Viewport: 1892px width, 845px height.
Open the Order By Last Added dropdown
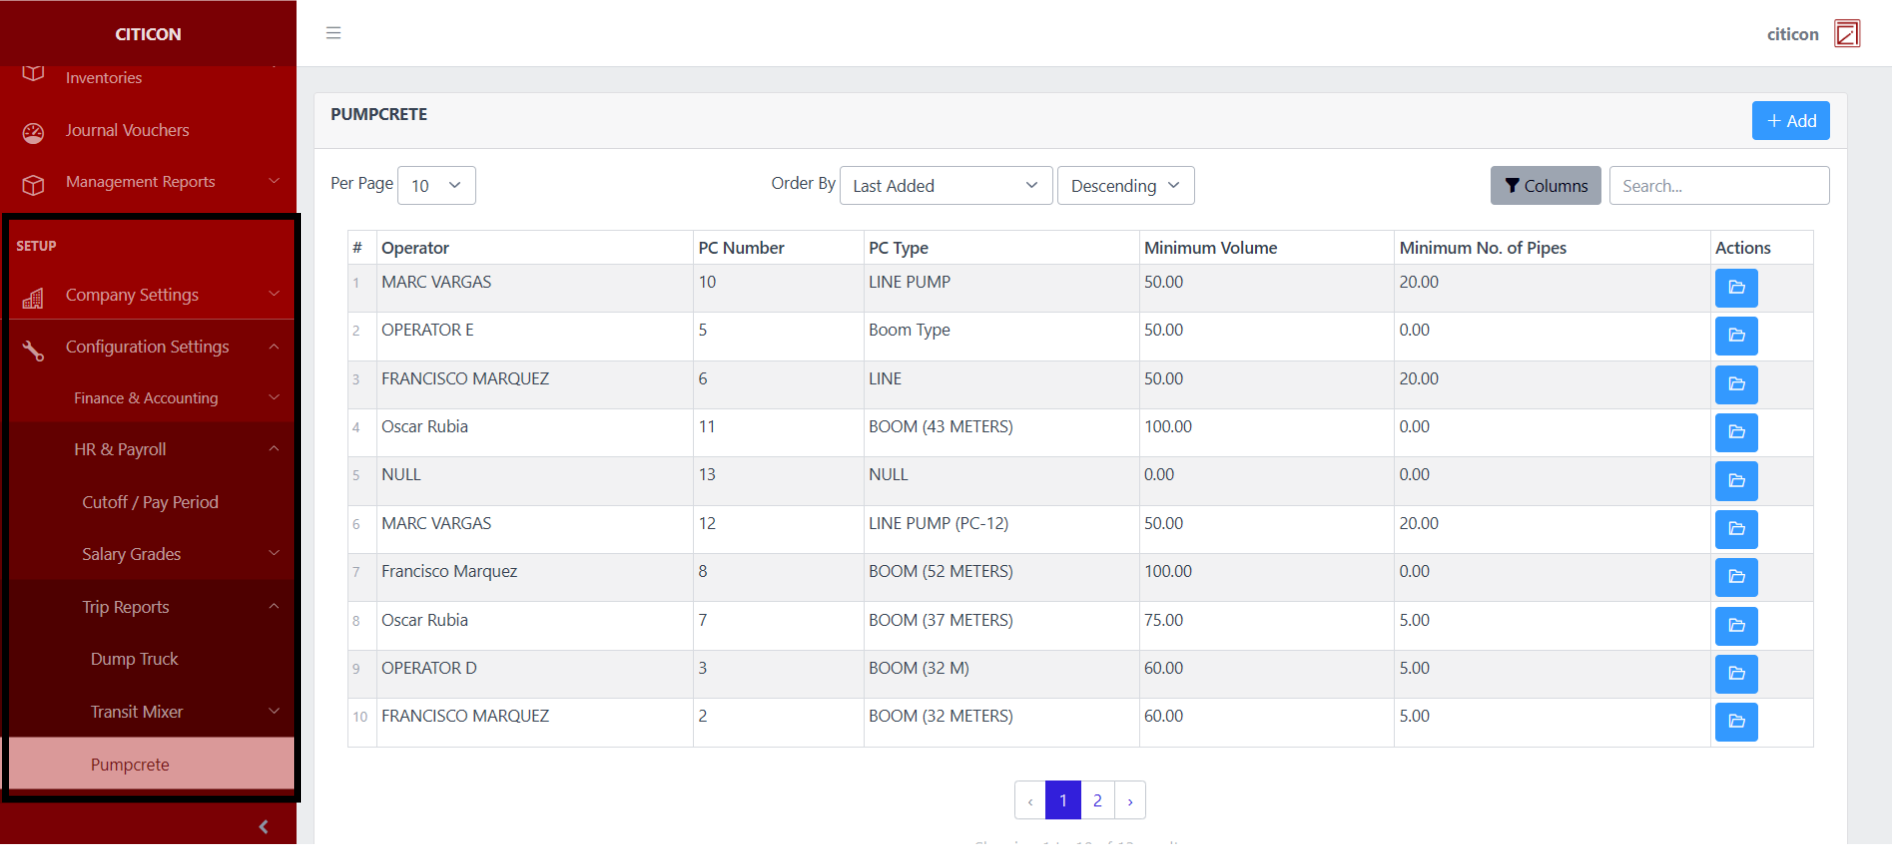click(x=945, y=186)
